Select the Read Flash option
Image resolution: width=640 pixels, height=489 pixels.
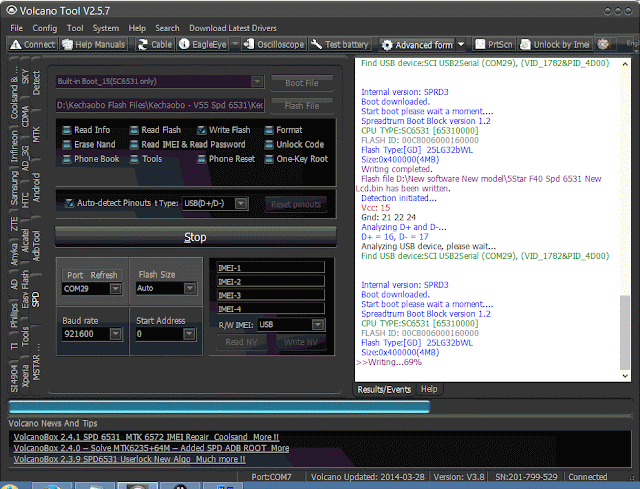coord(155,130)
